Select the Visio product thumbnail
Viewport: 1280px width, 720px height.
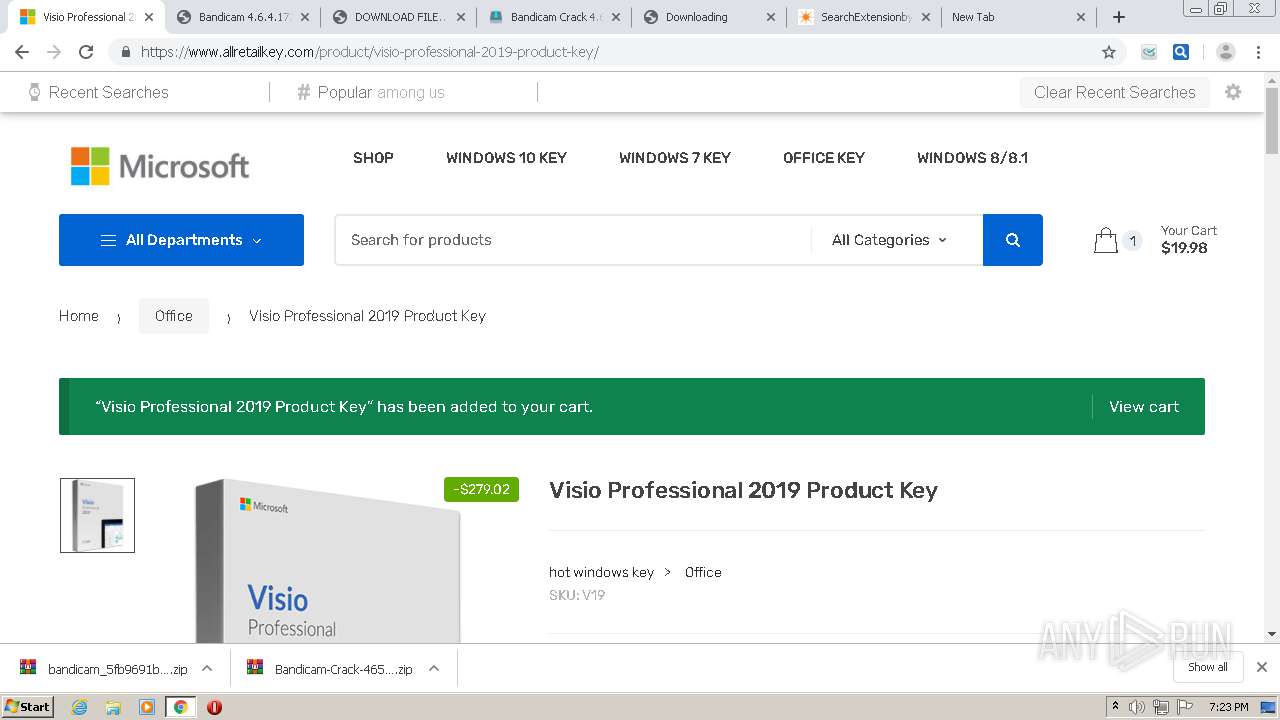97,515
